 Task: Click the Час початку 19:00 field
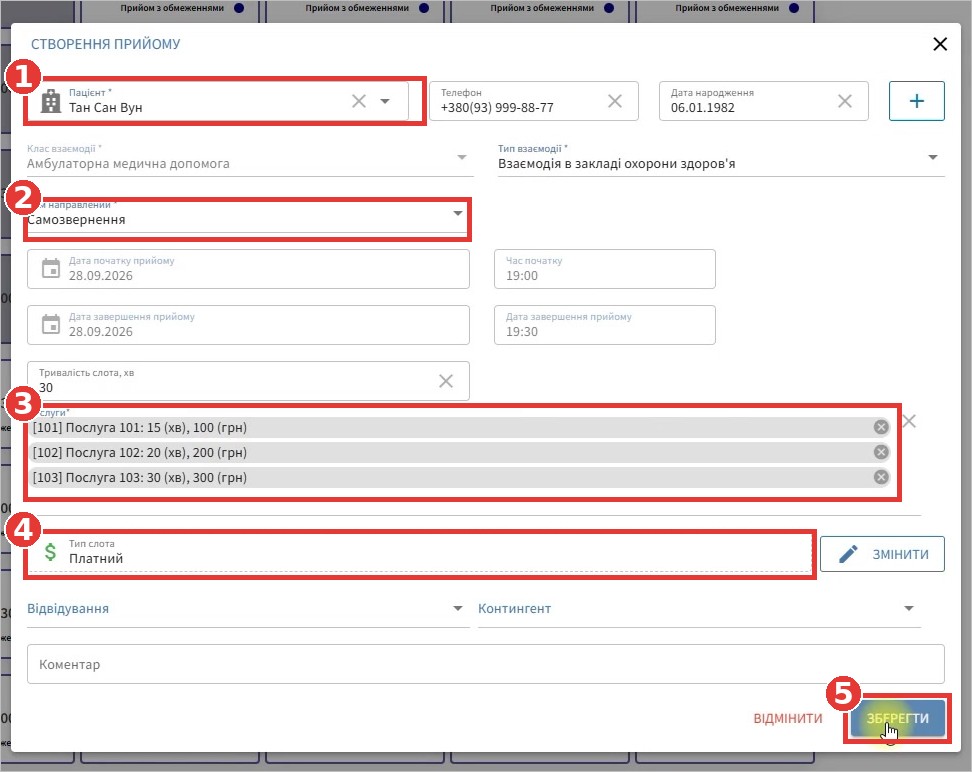click(x=604, y=269)
